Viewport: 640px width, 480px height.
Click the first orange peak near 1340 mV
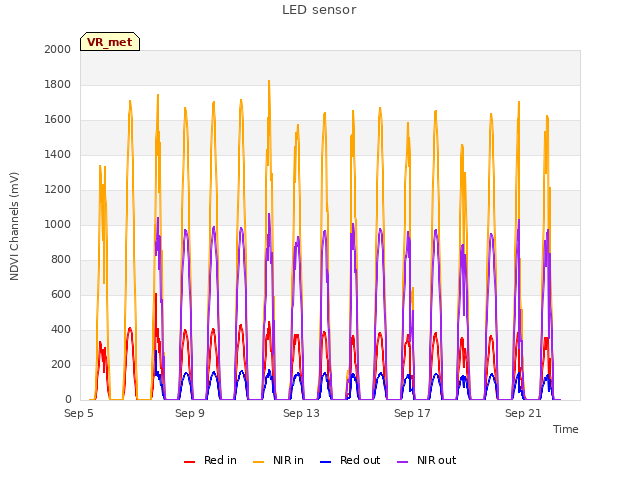[100, 167]
